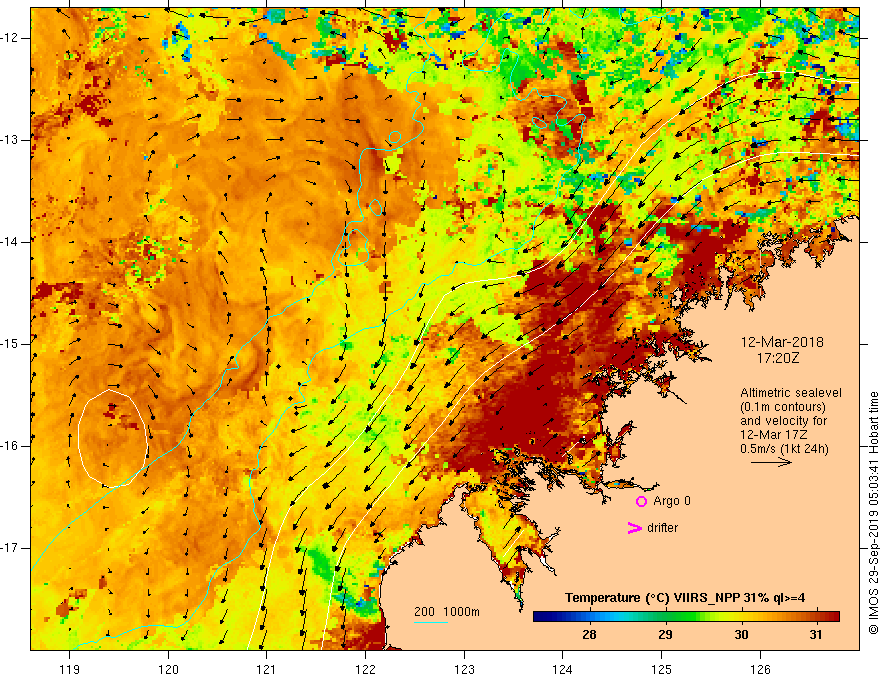Click the 'Altimetric sealevel' legend text
The width and height of the screenshot is (880, 680).
pos(791,393)
